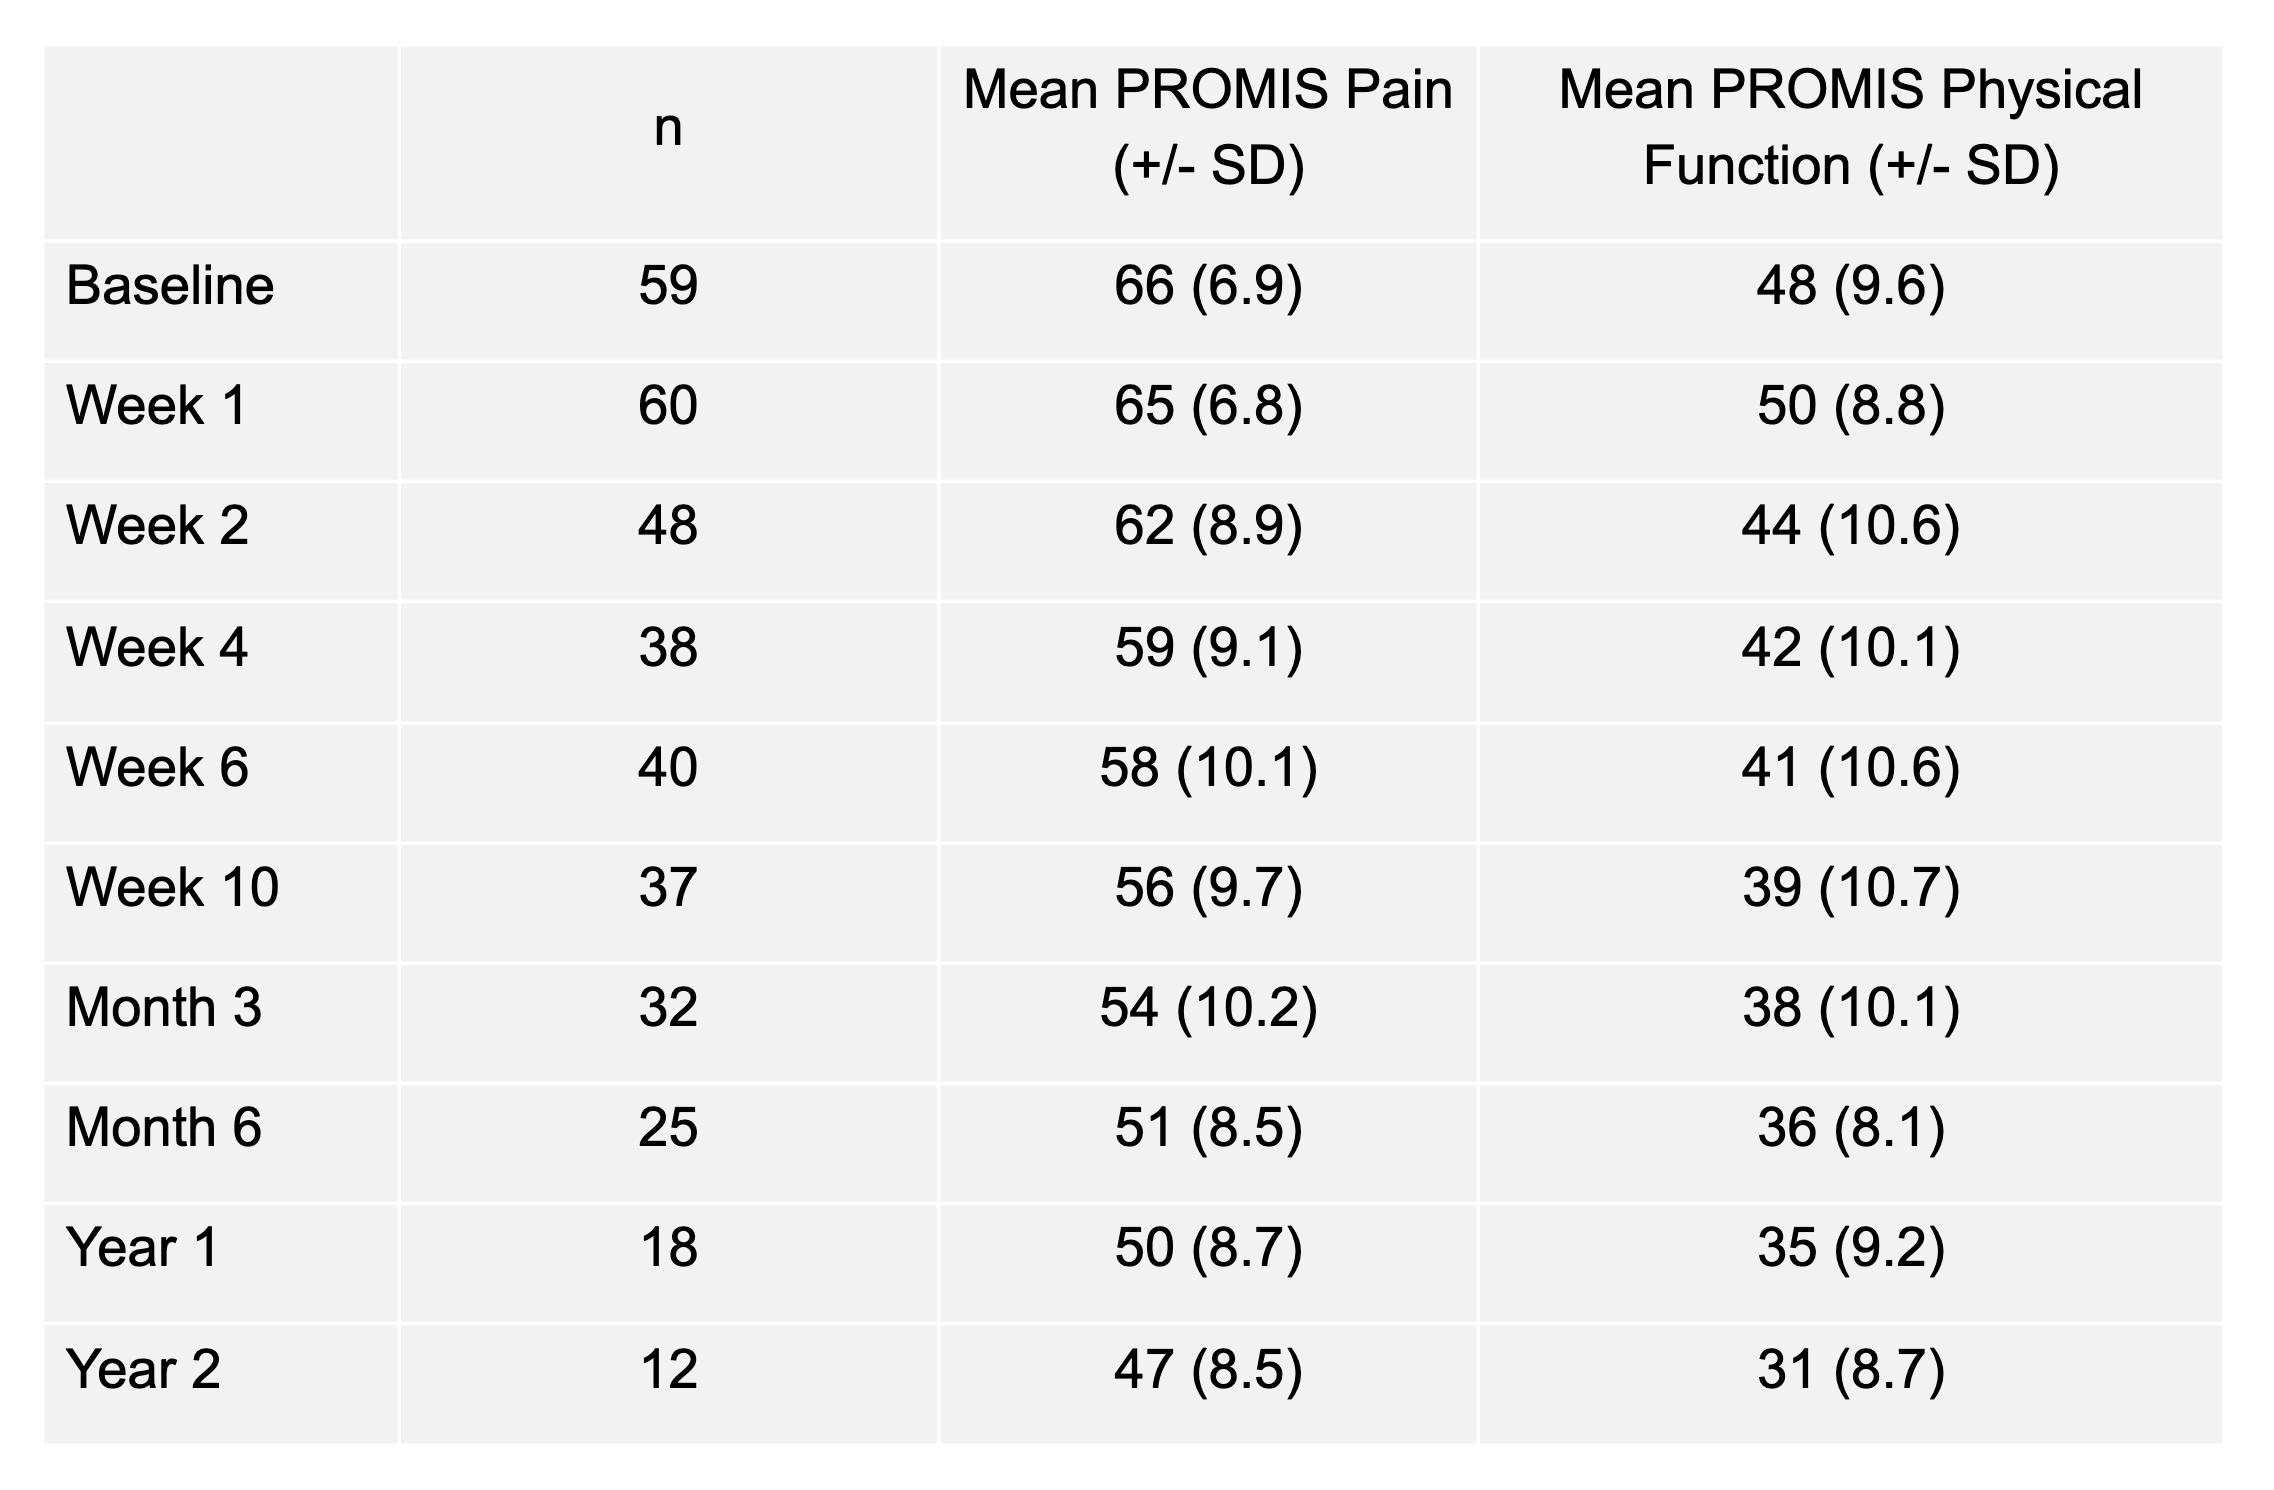
Task: Click the Week 6 row label
Action: [x=157, y=767]
